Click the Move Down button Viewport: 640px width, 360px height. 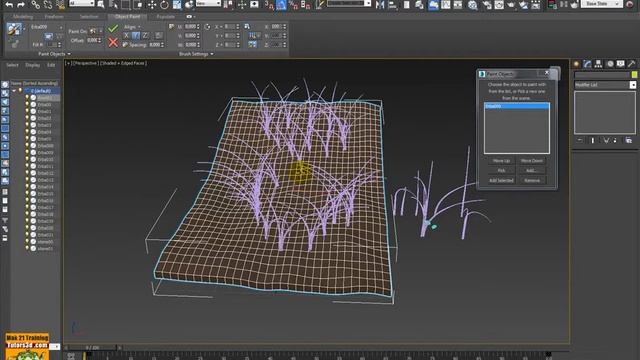(532, 161)
